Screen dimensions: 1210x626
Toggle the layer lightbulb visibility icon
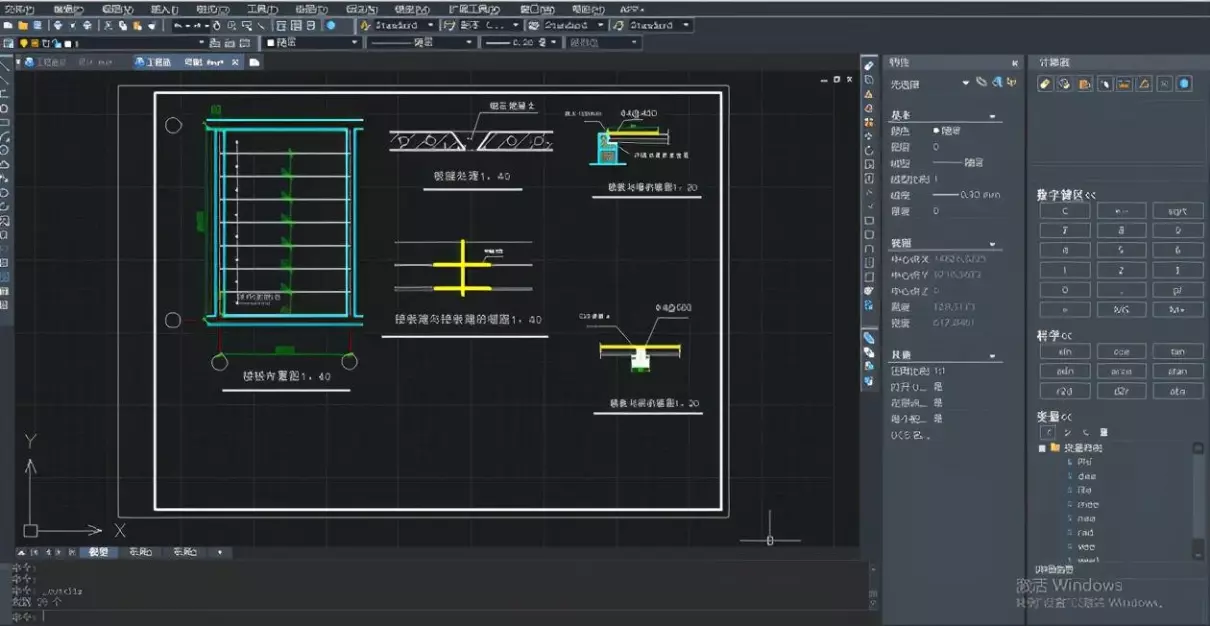pos(22,43)
